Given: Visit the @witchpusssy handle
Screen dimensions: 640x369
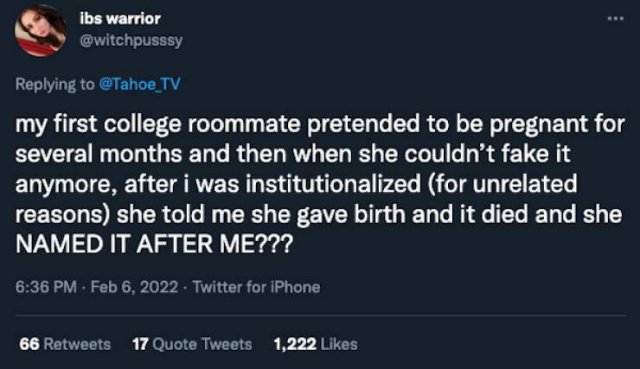Looking at the screenshot, I should [x=131, y=40].
